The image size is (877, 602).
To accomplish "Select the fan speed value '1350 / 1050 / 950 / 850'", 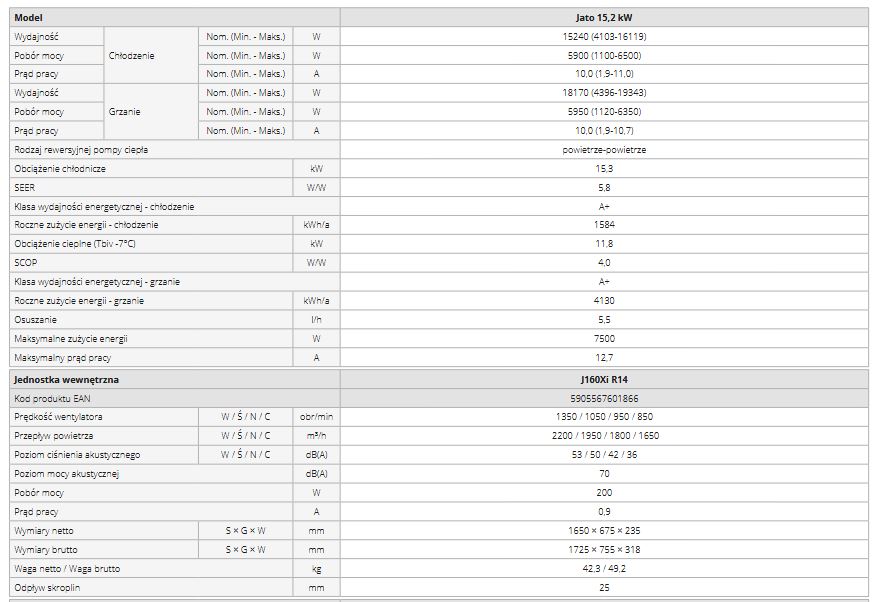I will (604, 417).
